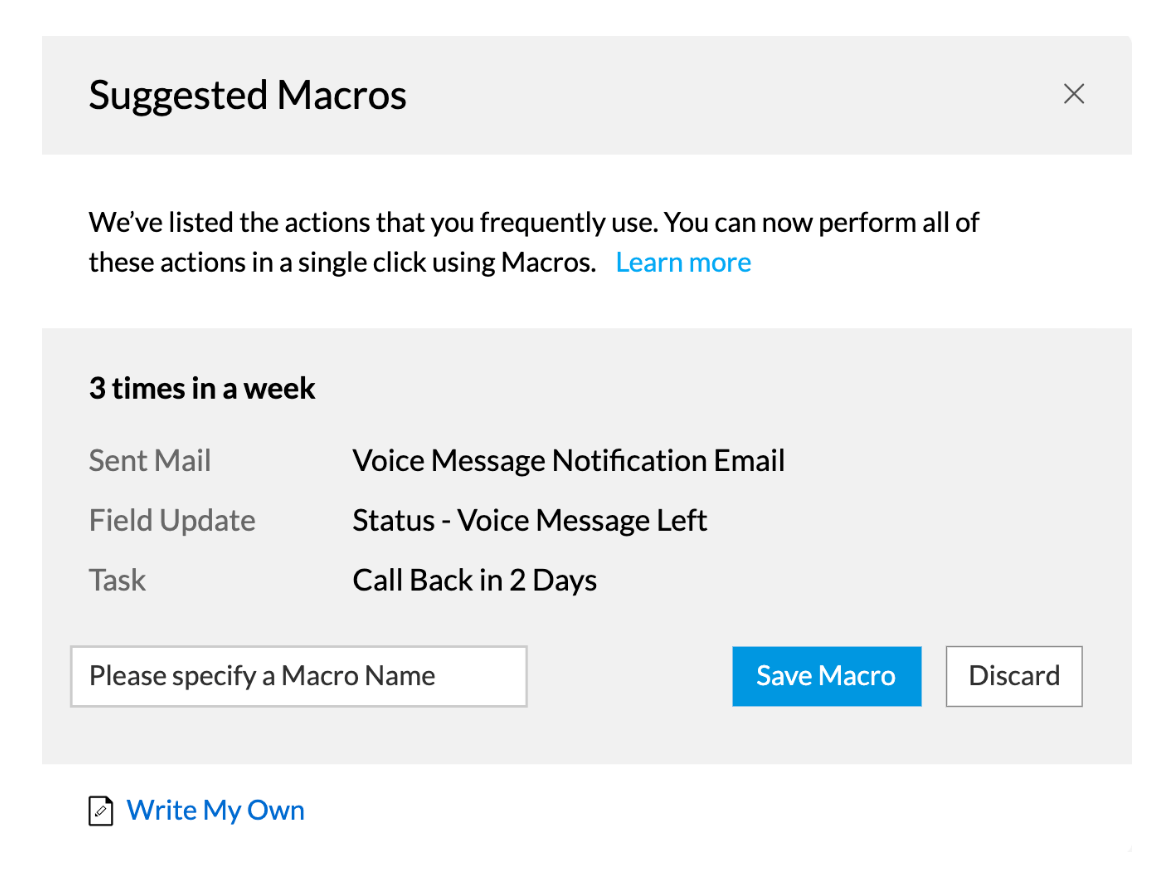The width and height of the screenshot is (1174, 886).
Task: Select Voice Message Notification Email entry
Action: [x=568, y=461]
